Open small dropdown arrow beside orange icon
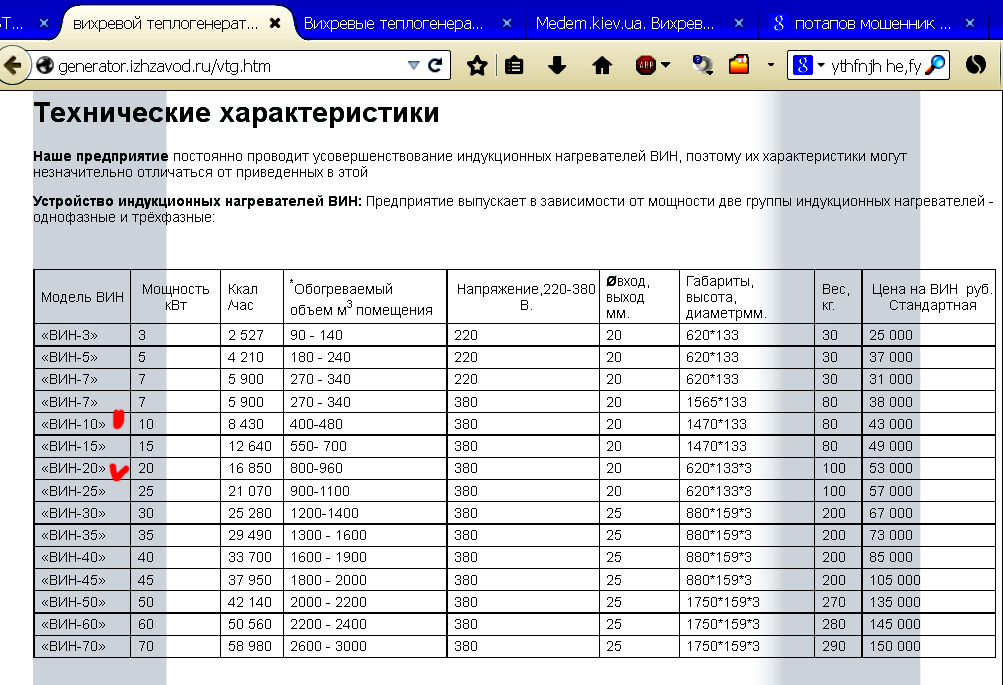1003x685 pixels. coord(771,65)
